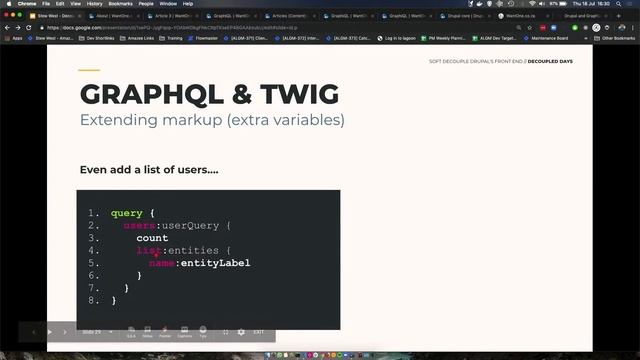Screen dimensions: 640x360
Task: Switch to Drupal and GraphQL tab
Action: click(582, 16)
